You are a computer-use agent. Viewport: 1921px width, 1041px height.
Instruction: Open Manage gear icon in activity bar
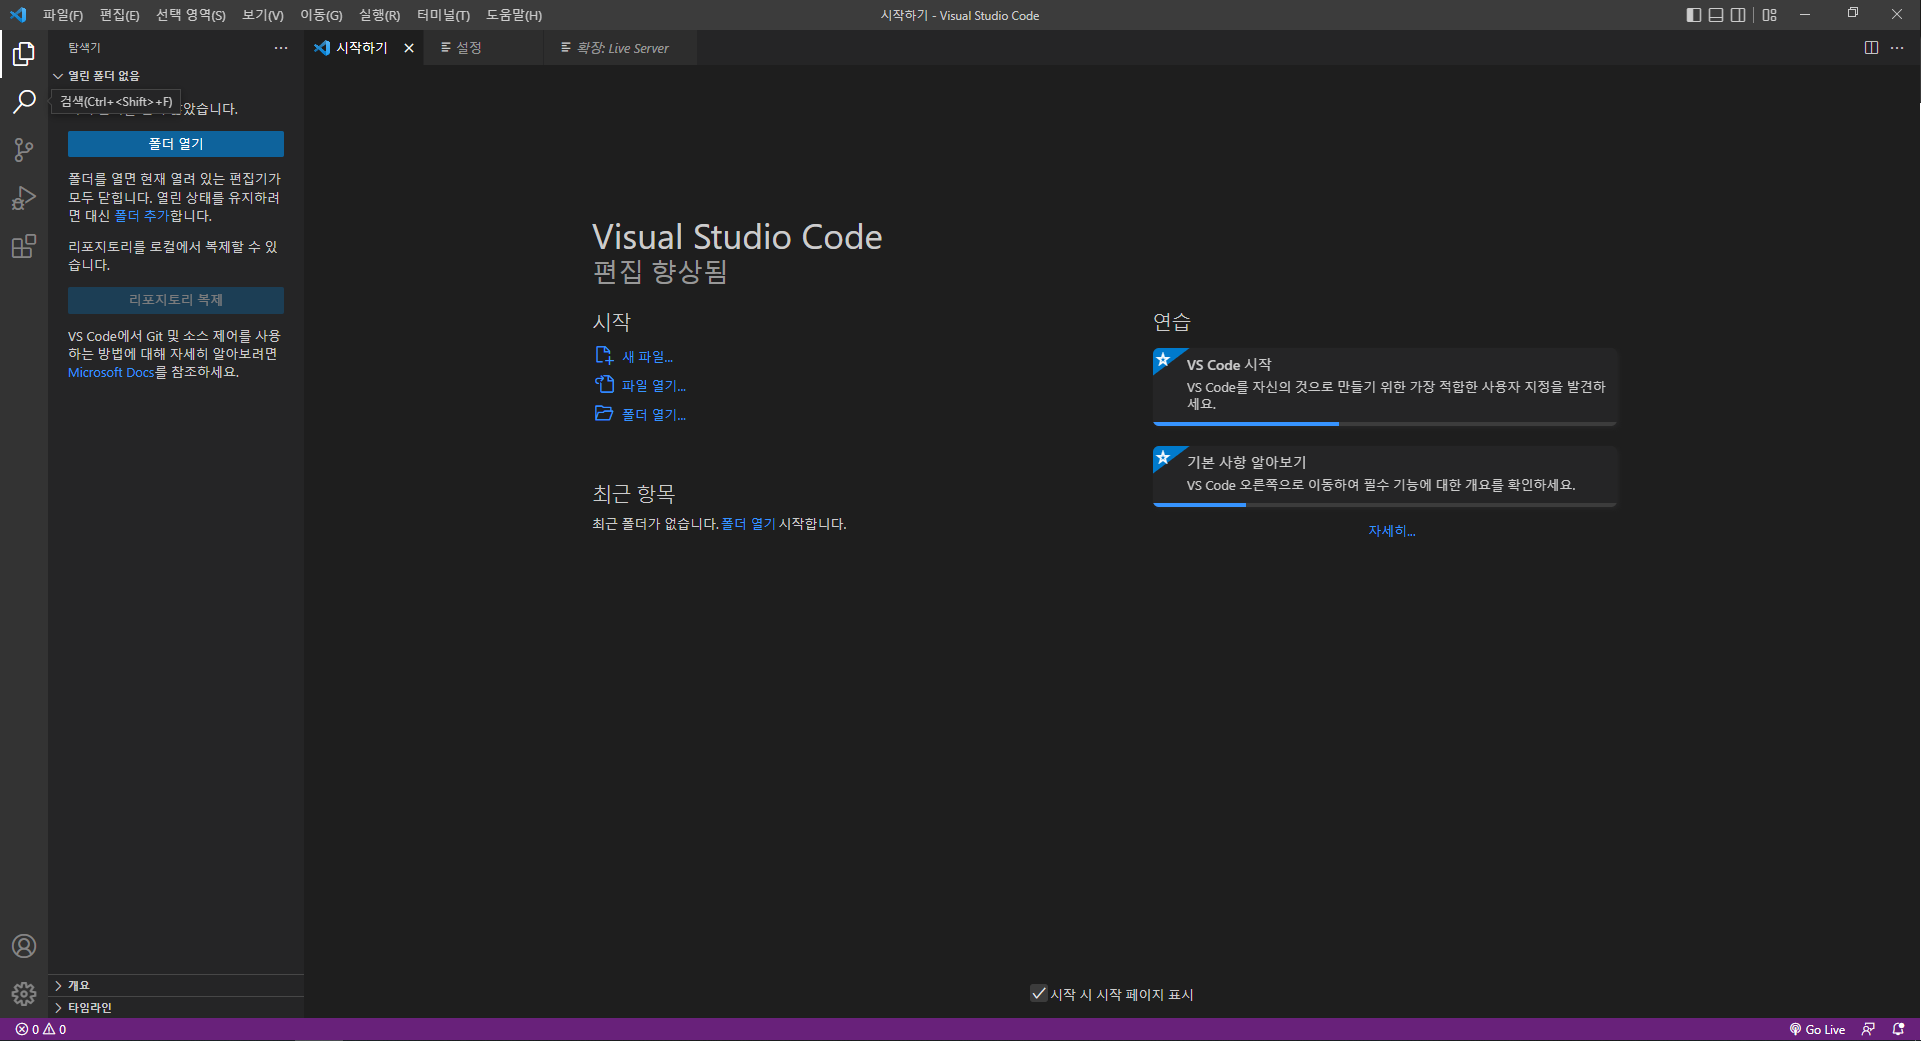24,994
